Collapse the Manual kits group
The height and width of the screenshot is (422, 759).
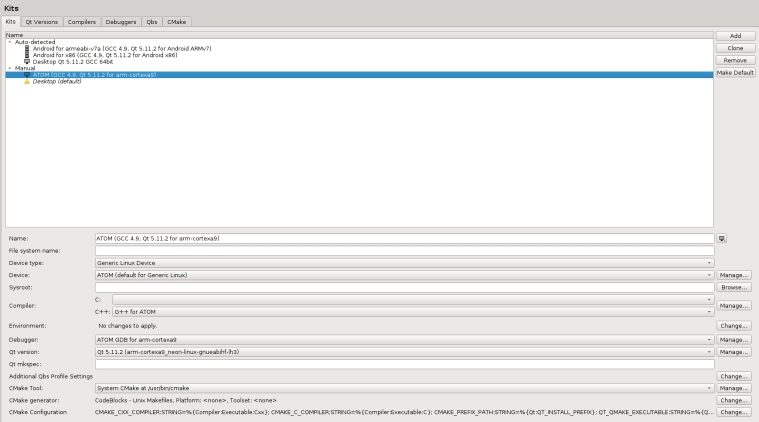pyautogui.click(x=8, y=68)
